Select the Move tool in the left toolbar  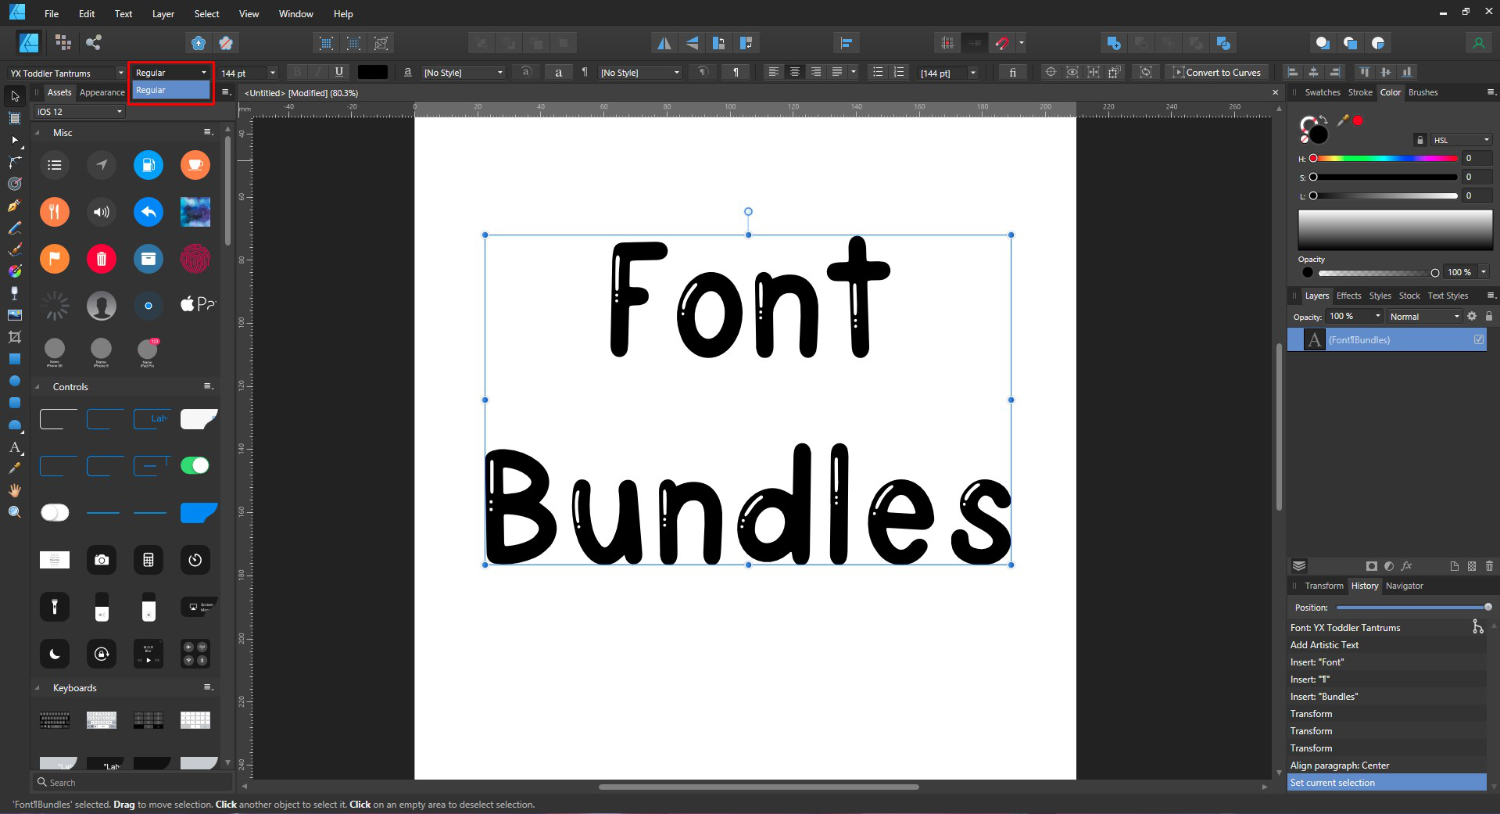(15, 96)
